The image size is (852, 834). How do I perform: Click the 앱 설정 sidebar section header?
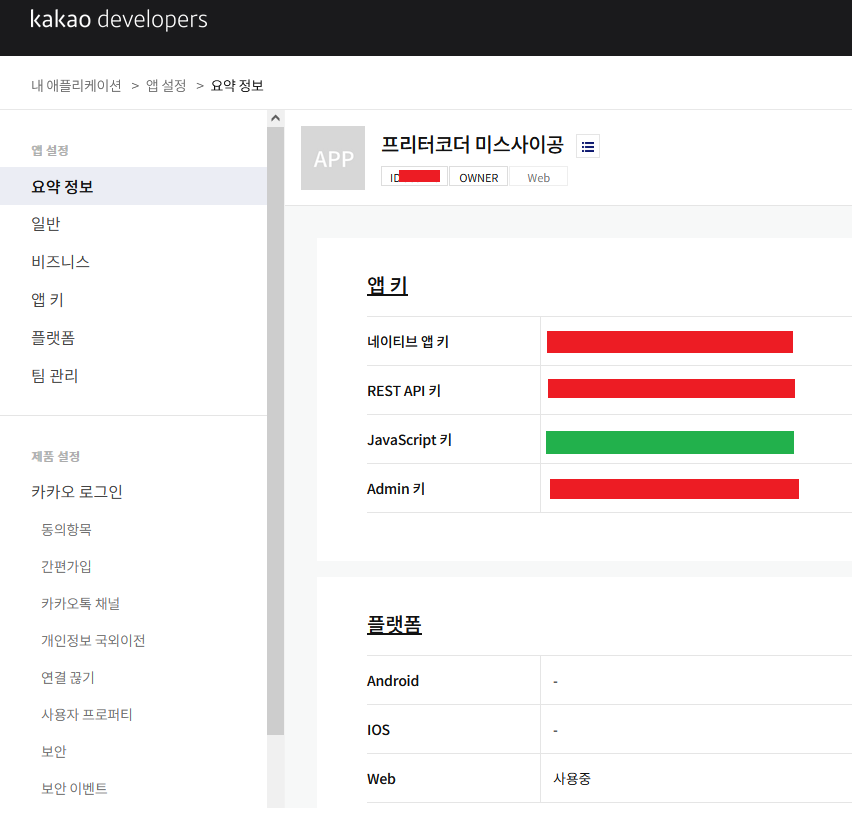50,151
